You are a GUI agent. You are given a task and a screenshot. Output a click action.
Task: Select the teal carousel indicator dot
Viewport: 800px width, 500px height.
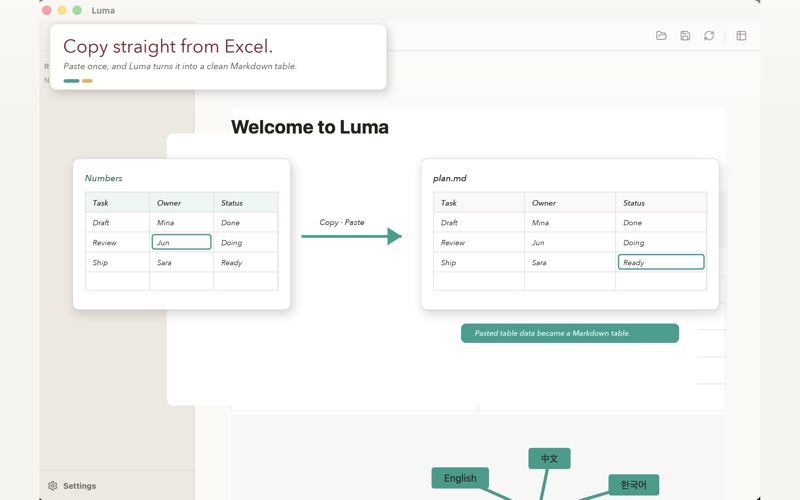point(71,81)
